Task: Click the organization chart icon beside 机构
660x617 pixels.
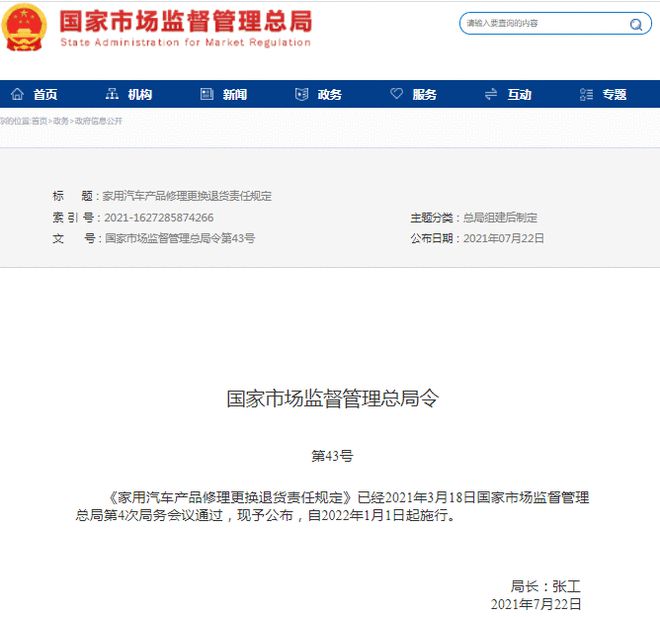Action: coord(112,93)
